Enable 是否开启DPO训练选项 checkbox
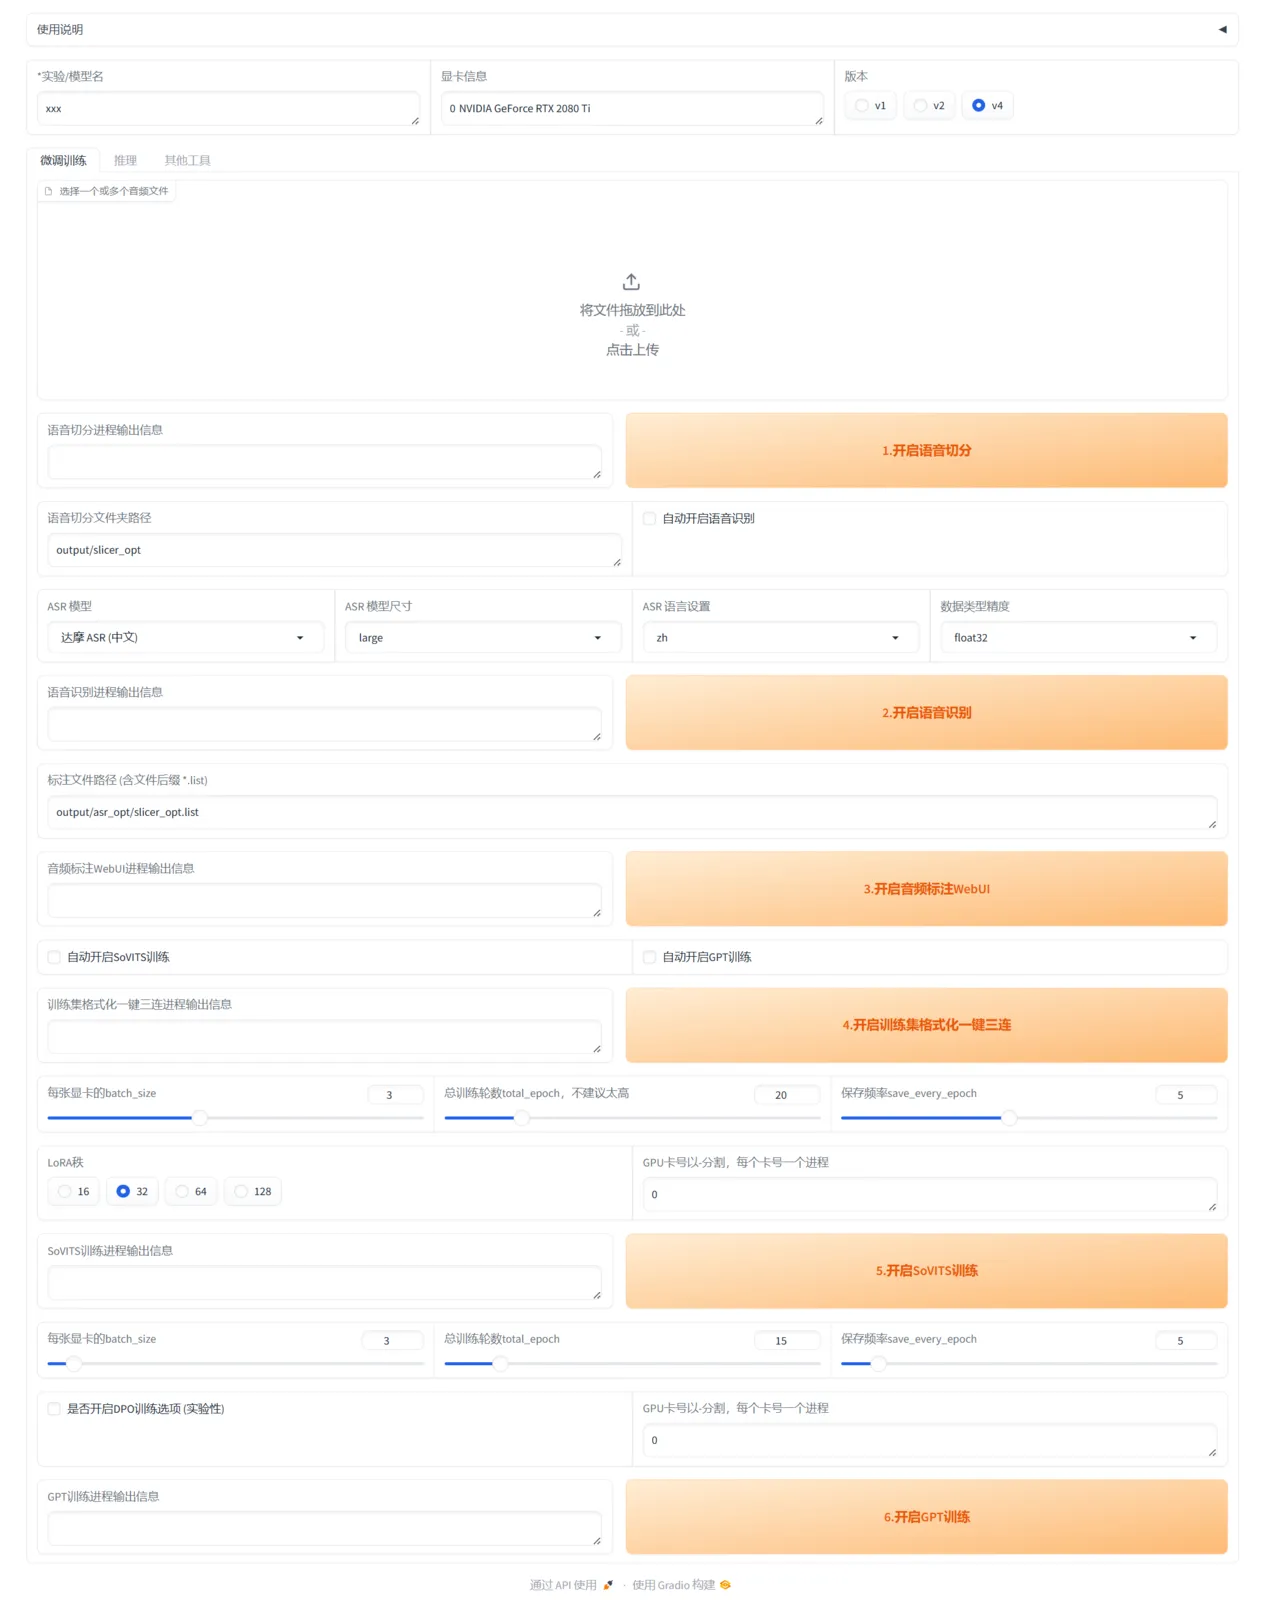Screen dimensions: 1270x1600 [55, 1409]
